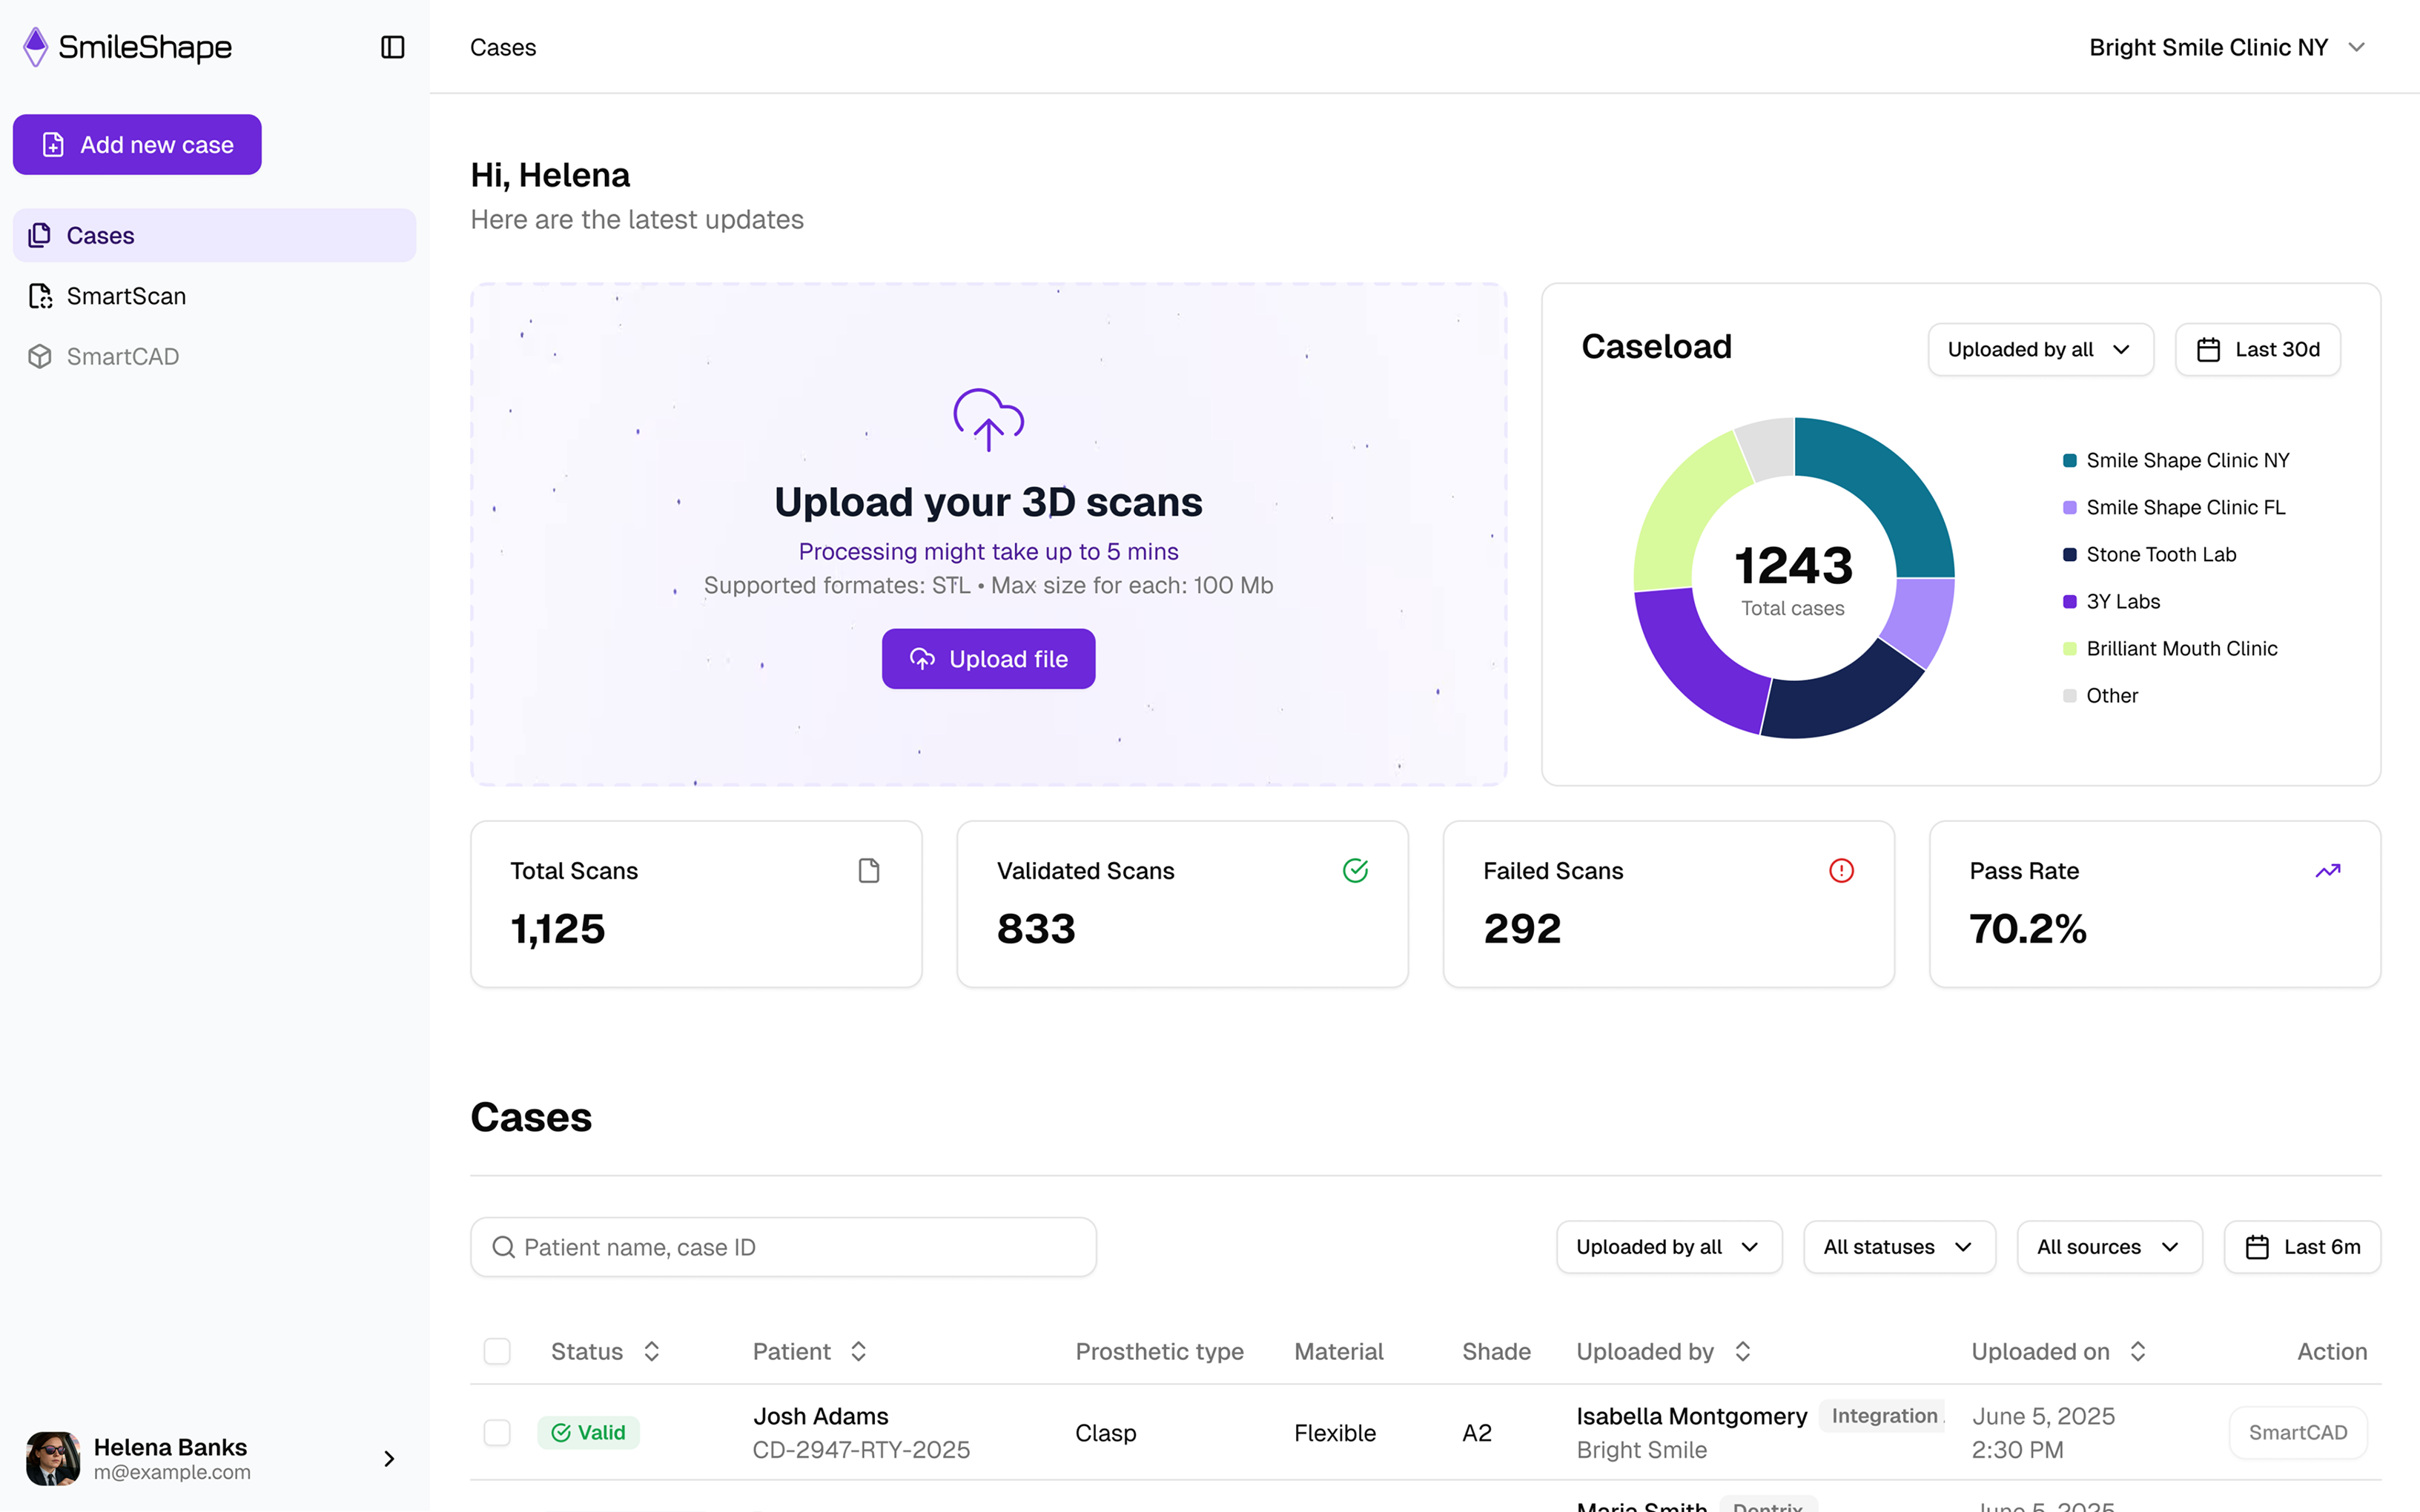Click the cloud upload icon above heading

(x=988, y=419)
